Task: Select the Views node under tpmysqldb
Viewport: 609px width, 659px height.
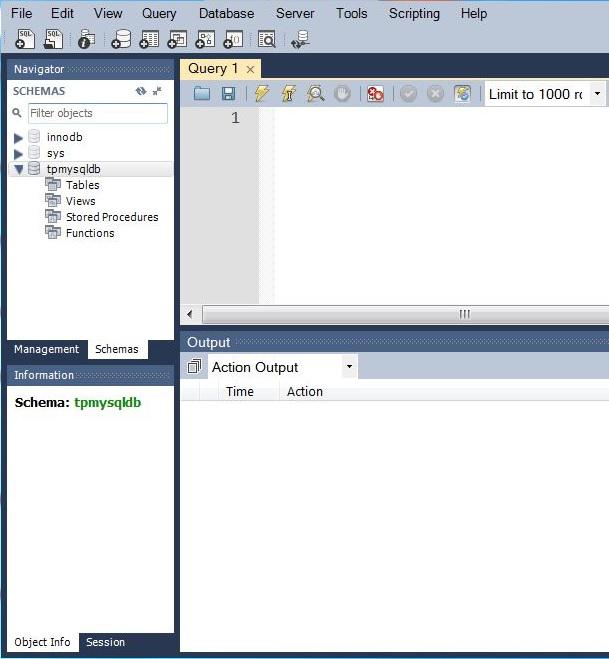Action: coord(81,201)
